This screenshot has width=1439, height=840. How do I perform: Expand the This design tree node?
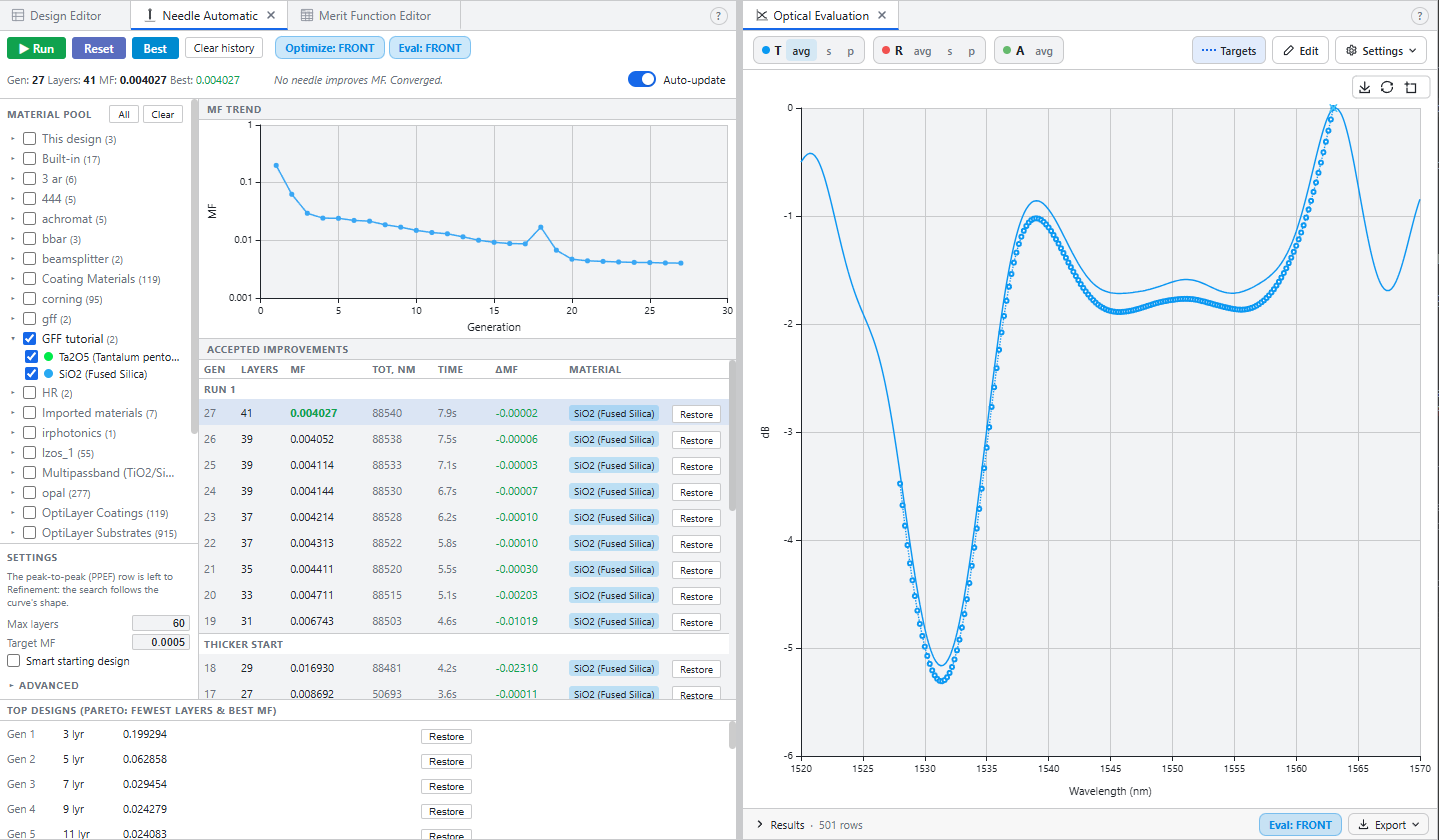pyautogui.click(x=13, y=139)
